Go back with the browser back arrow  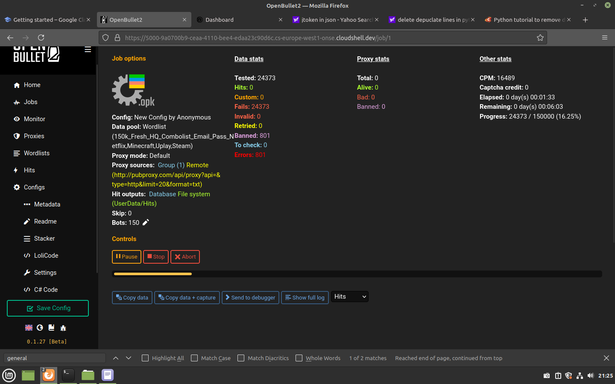click(x=10, y=38)
